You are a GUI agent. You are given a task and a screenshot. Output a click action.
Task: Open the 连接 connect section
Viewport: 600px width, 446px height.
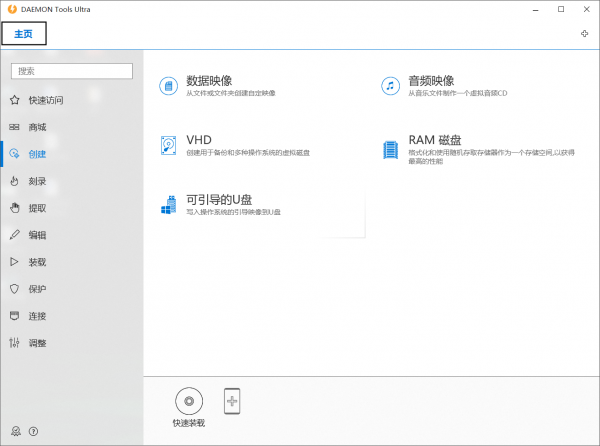coord(38,316)
